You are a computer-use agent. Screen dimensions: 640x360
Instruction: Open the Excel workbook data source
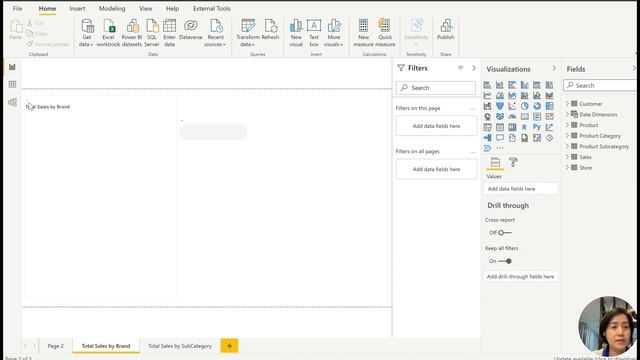point(108,33)
